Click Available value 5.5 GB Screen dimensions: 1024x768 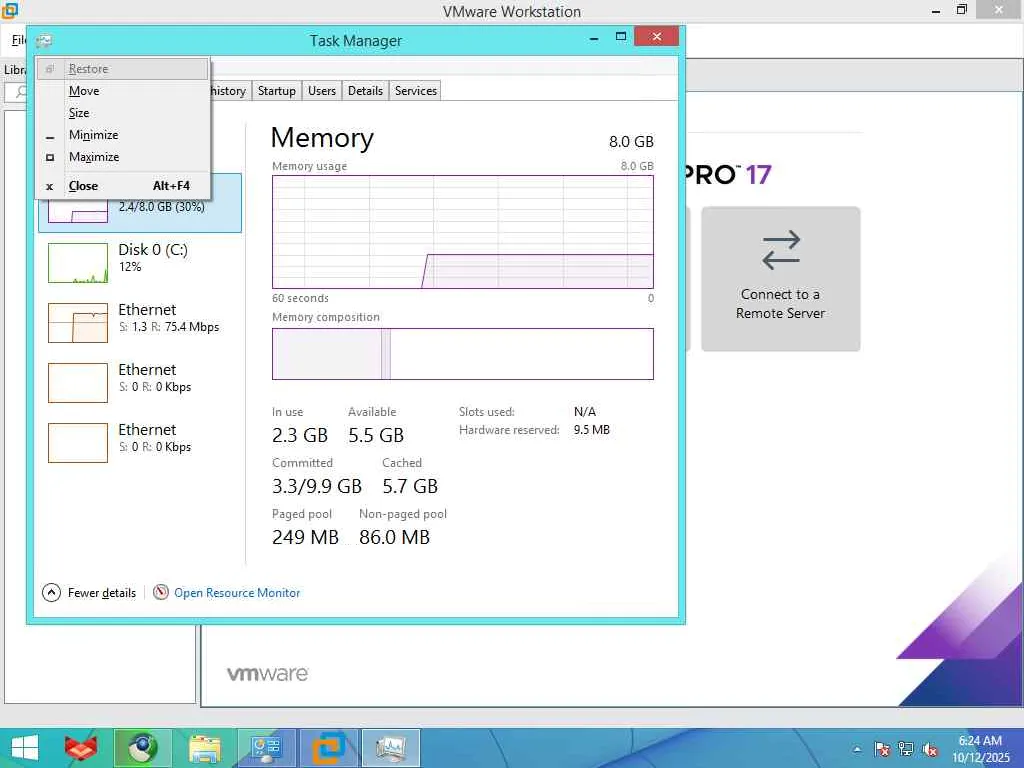[x=376, y=436]
